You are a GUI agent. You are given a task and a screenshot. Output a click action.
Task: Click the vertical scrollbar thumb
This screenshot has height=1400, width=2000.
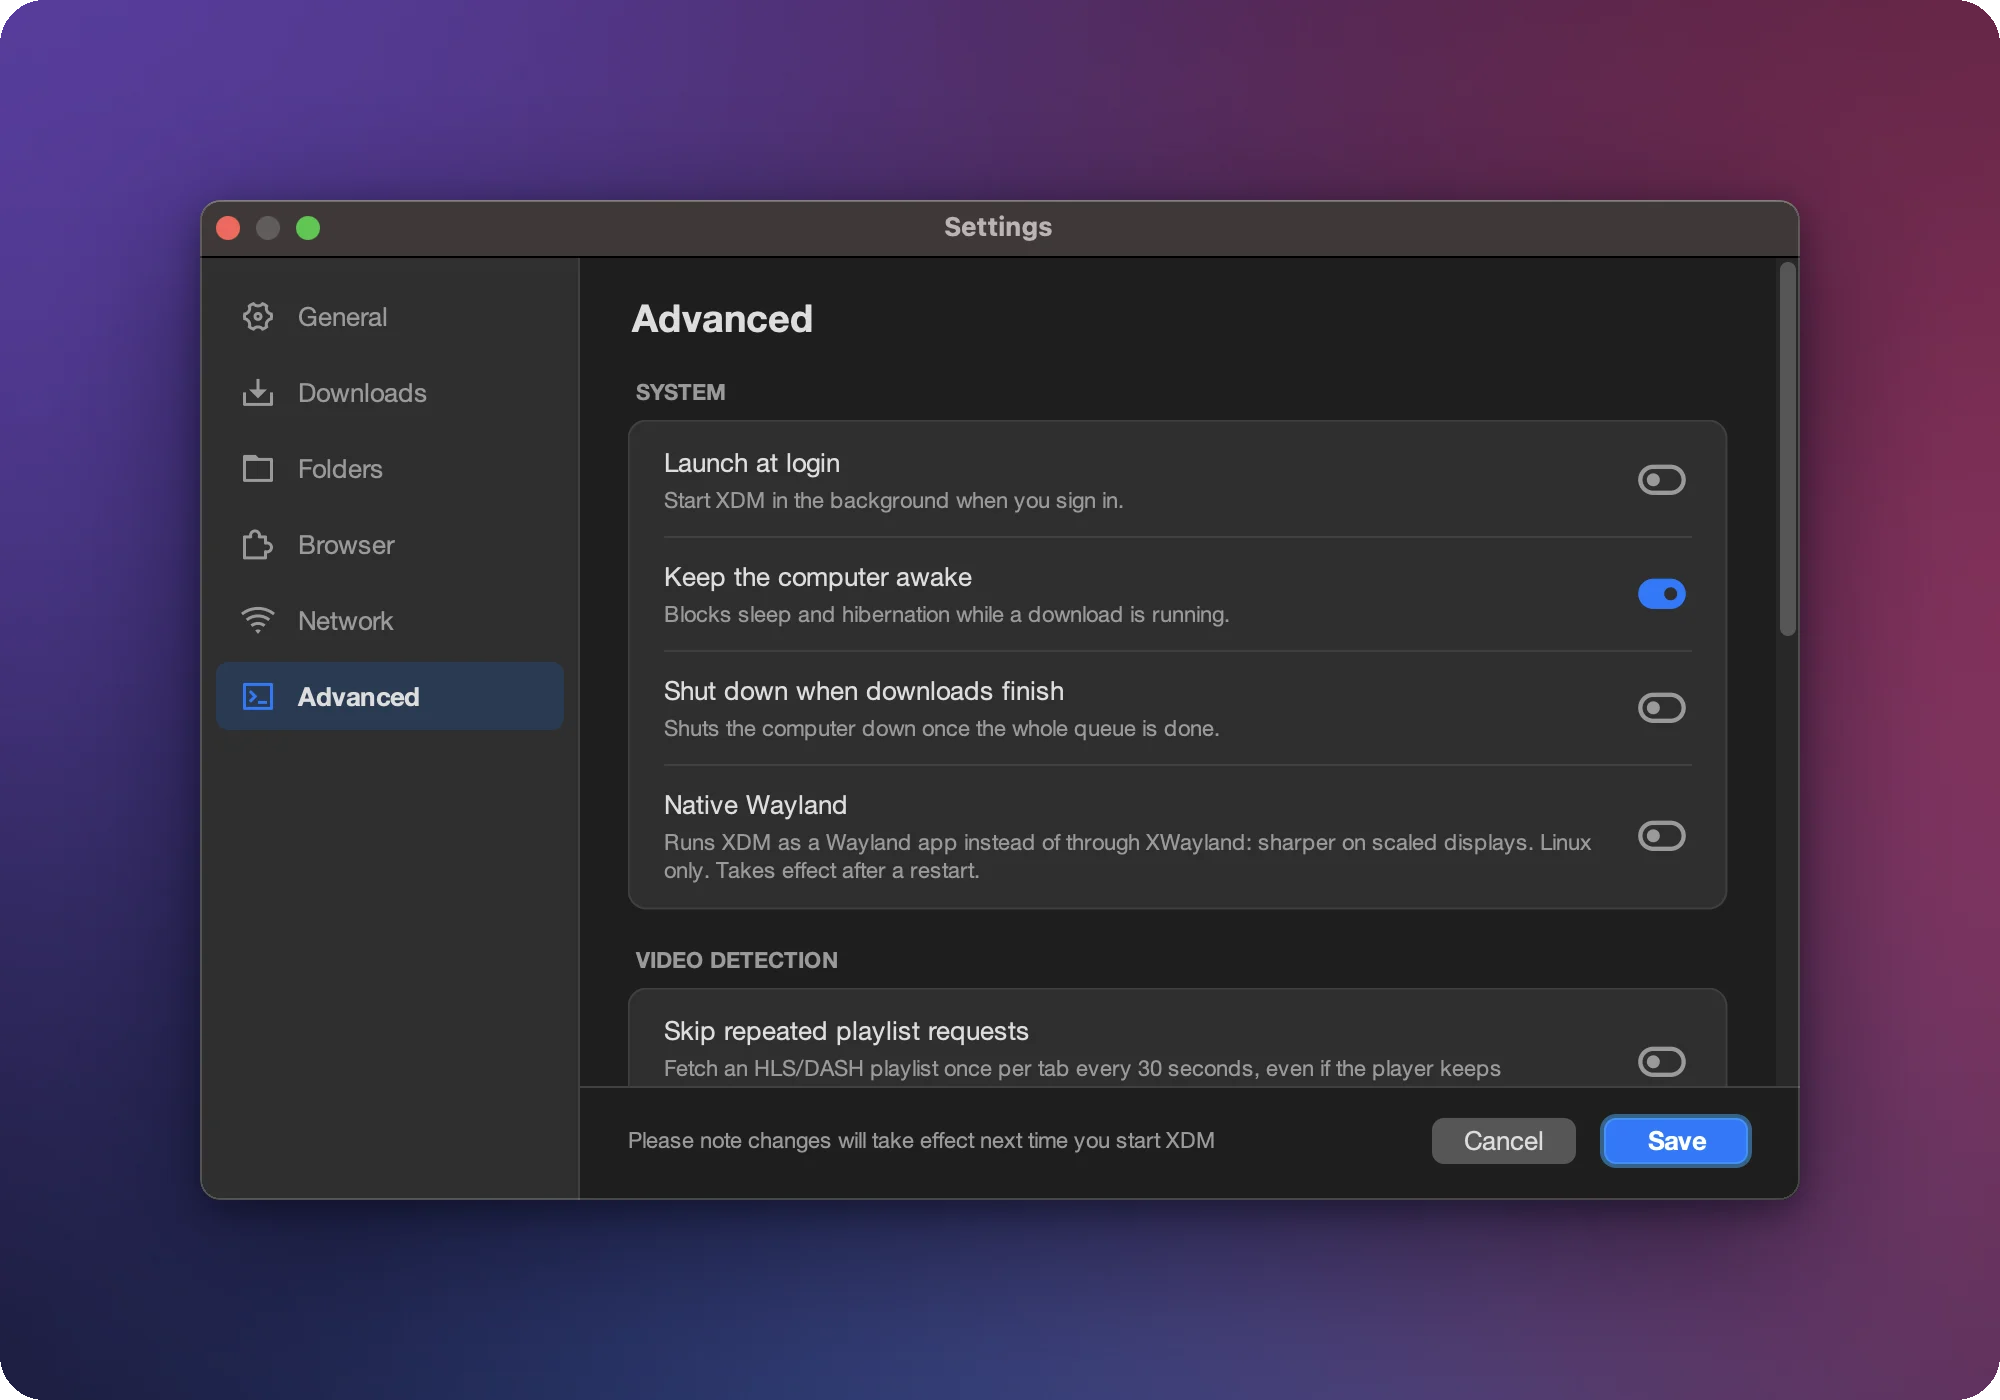pyautogui.click(x=1787, y=449)
